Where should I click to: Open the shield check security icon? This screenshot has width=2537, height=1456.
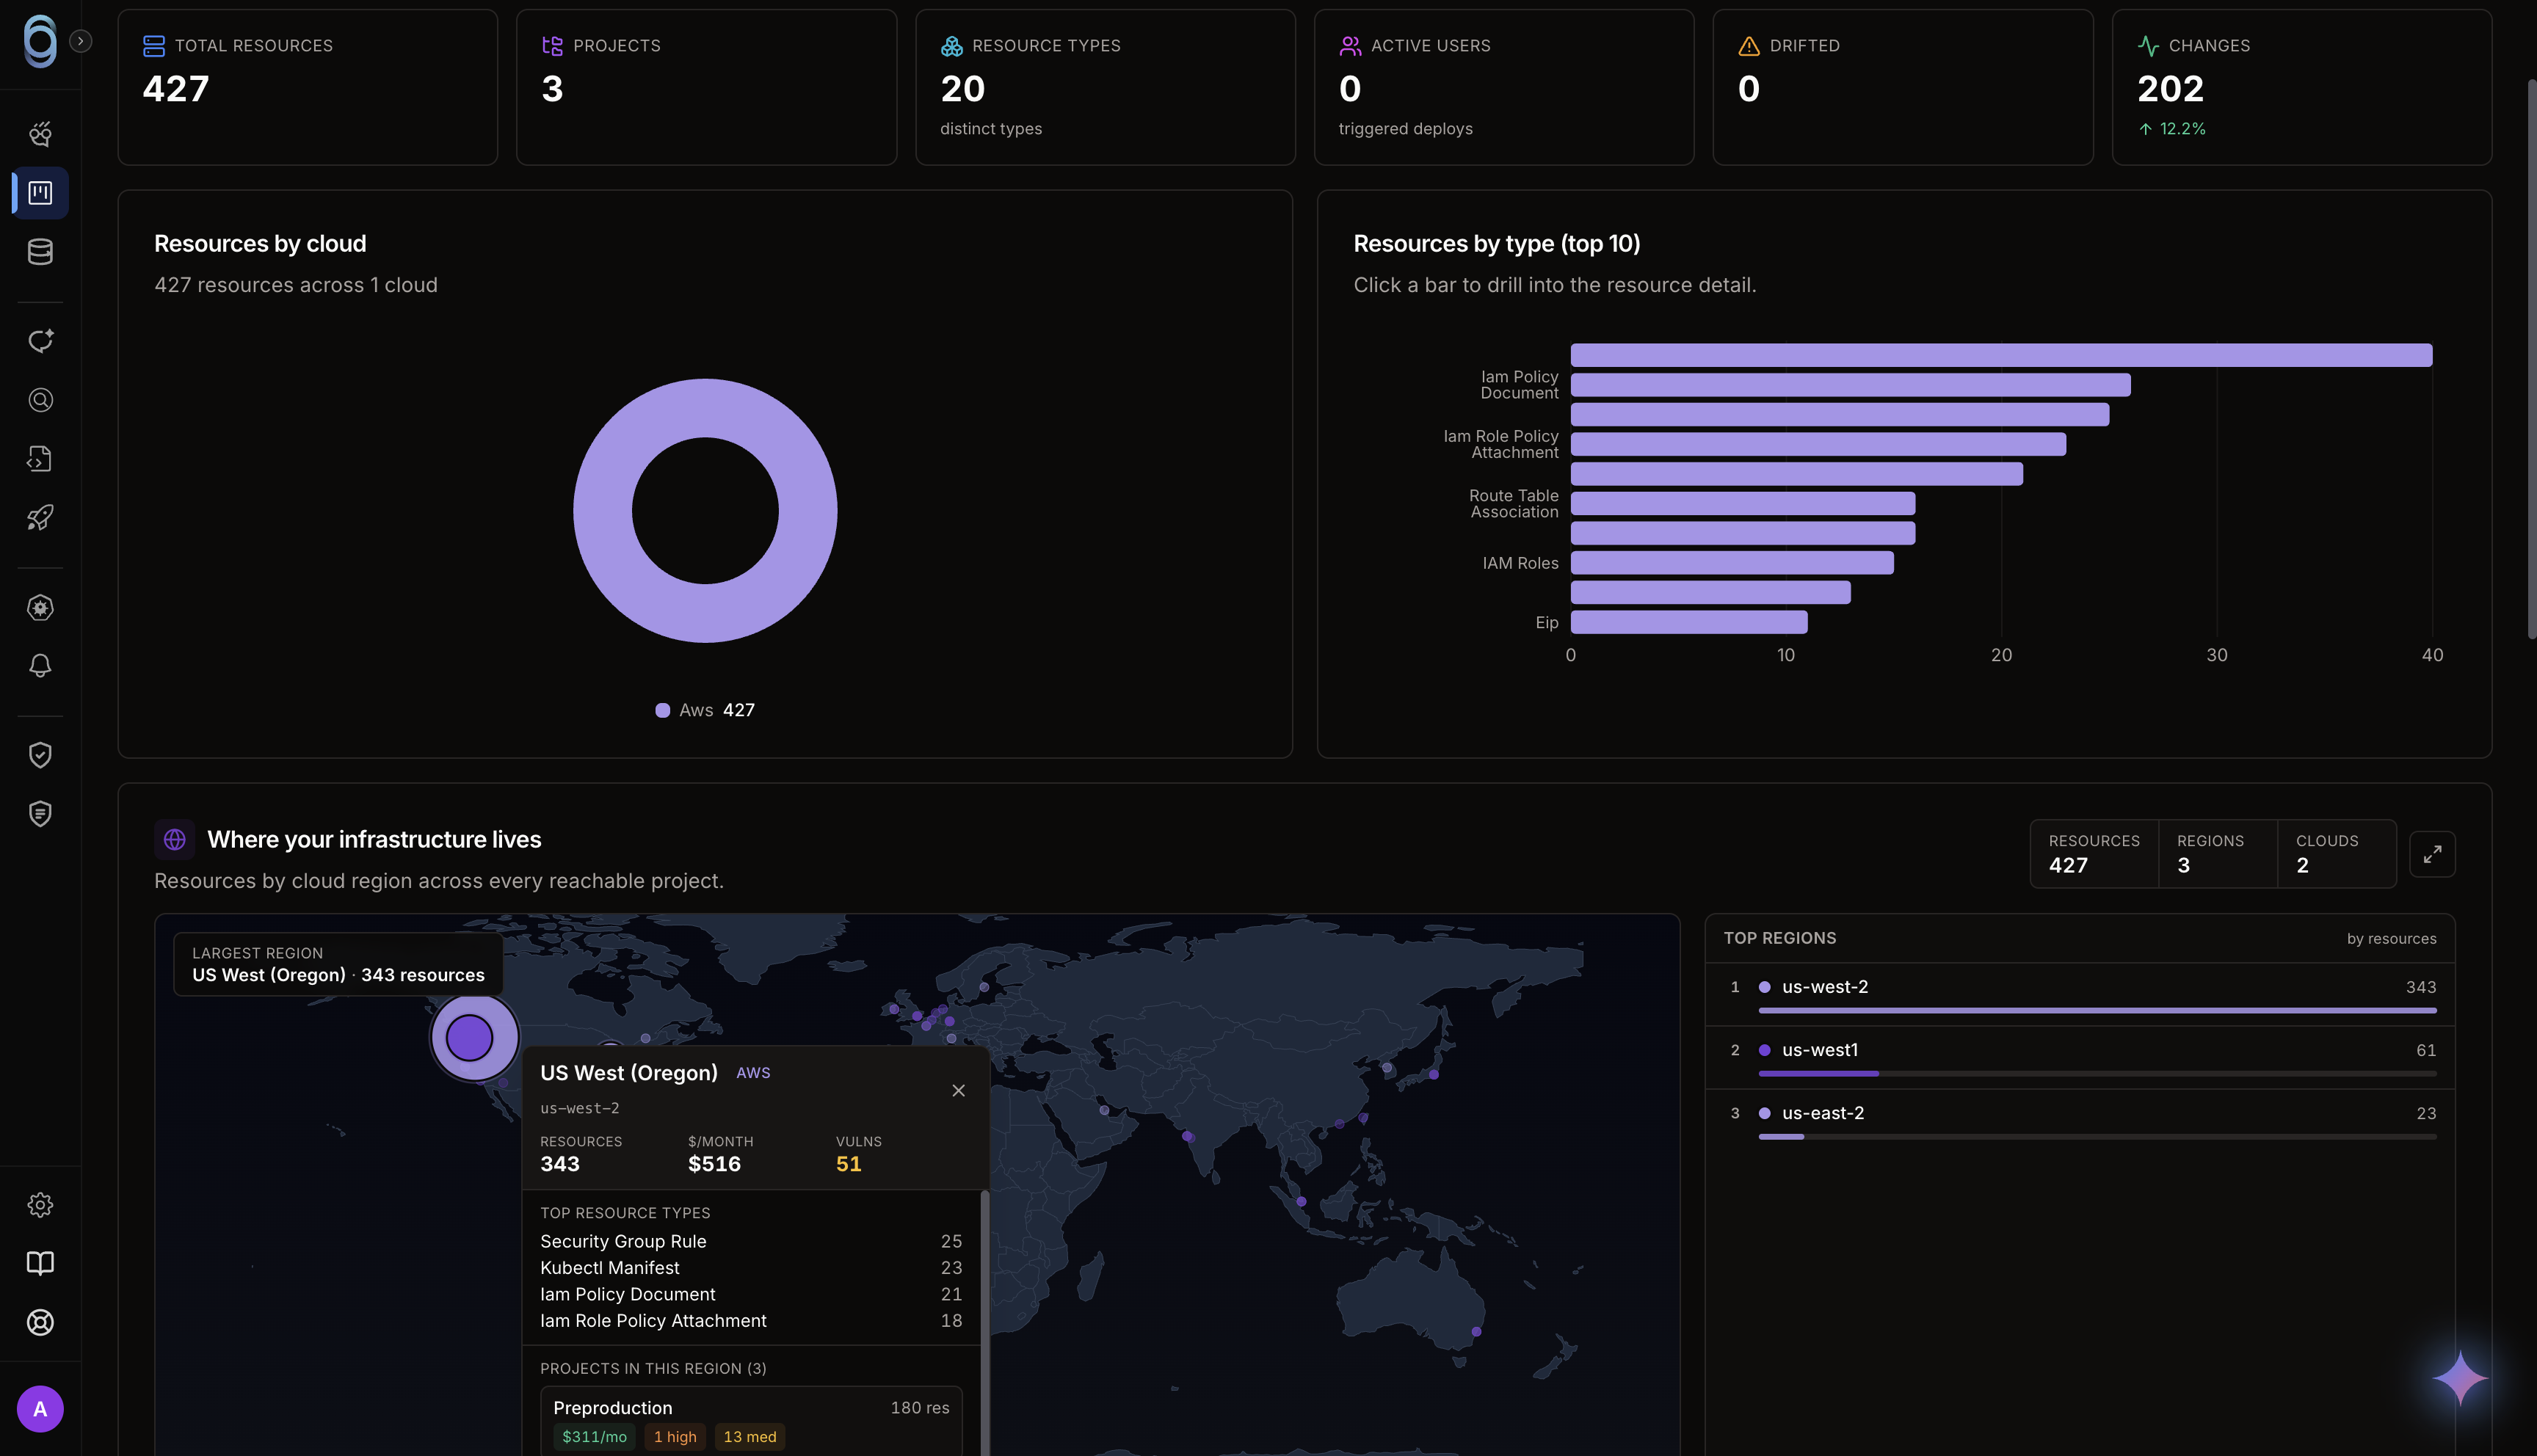40,755
